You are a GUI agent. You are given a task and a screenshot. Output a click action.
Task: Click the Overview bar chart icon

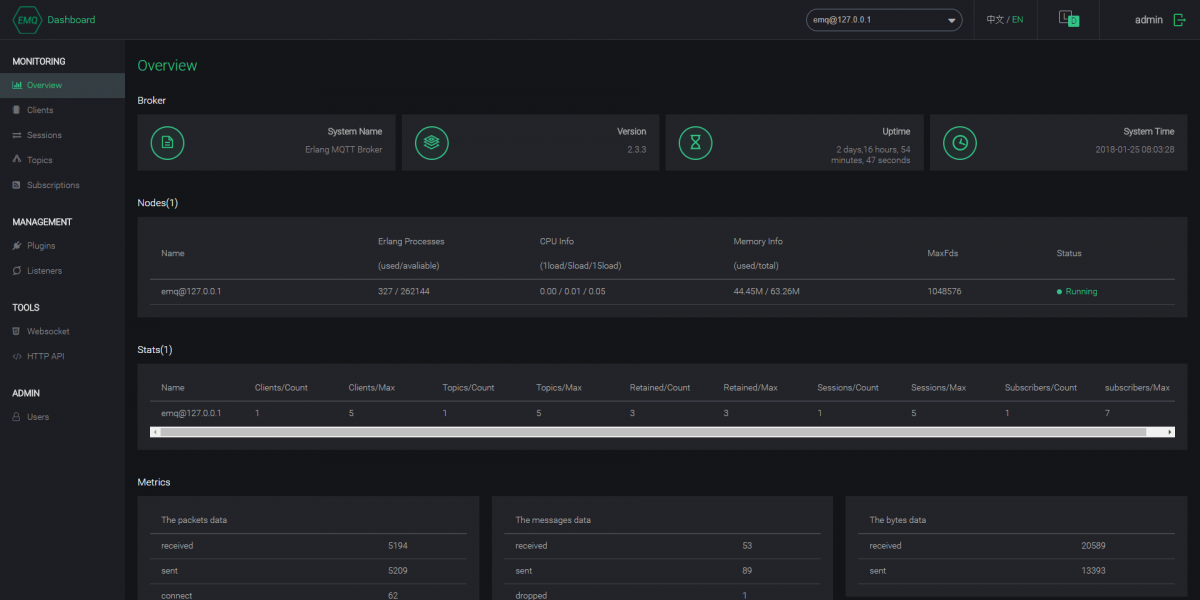click(x=17, y=86)
